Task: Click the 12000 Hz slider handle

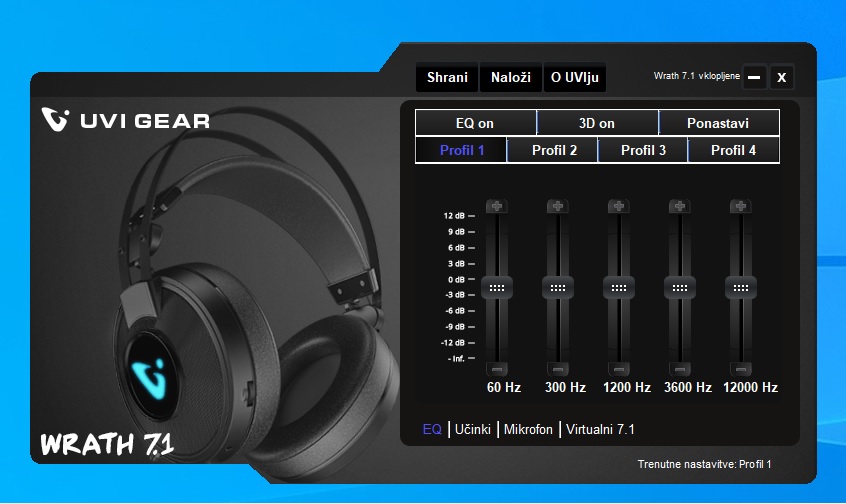Action: click(740, 288)
